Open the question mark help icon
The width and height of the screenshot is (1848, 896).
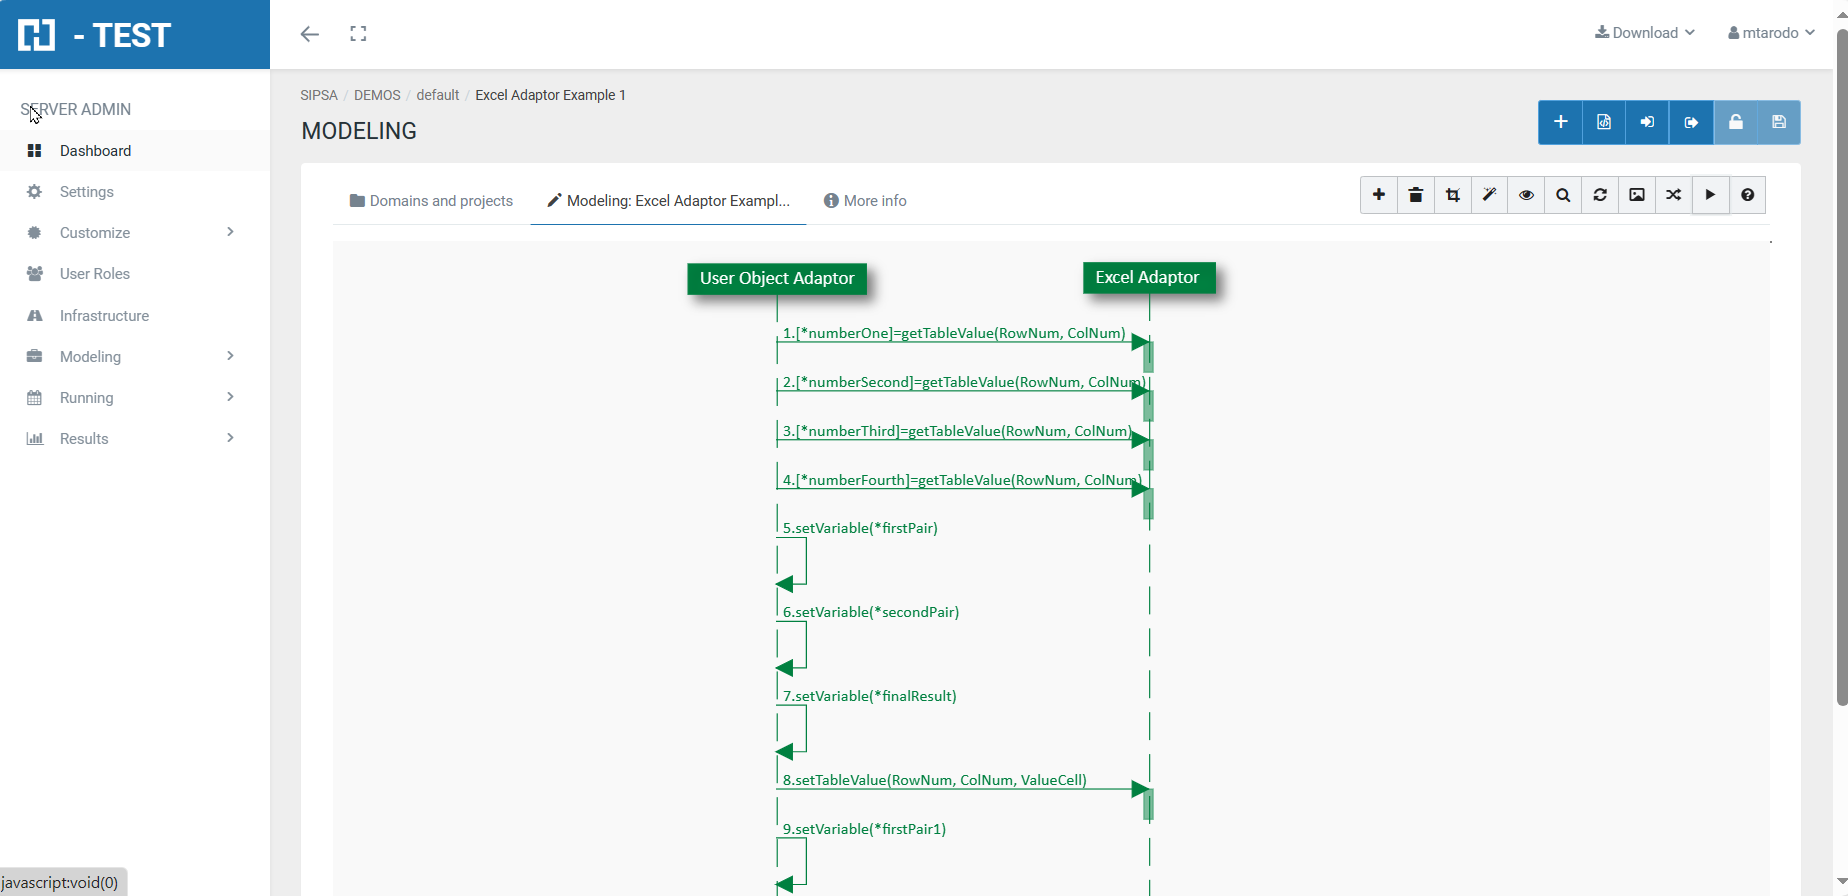[x=1747, y=195]
